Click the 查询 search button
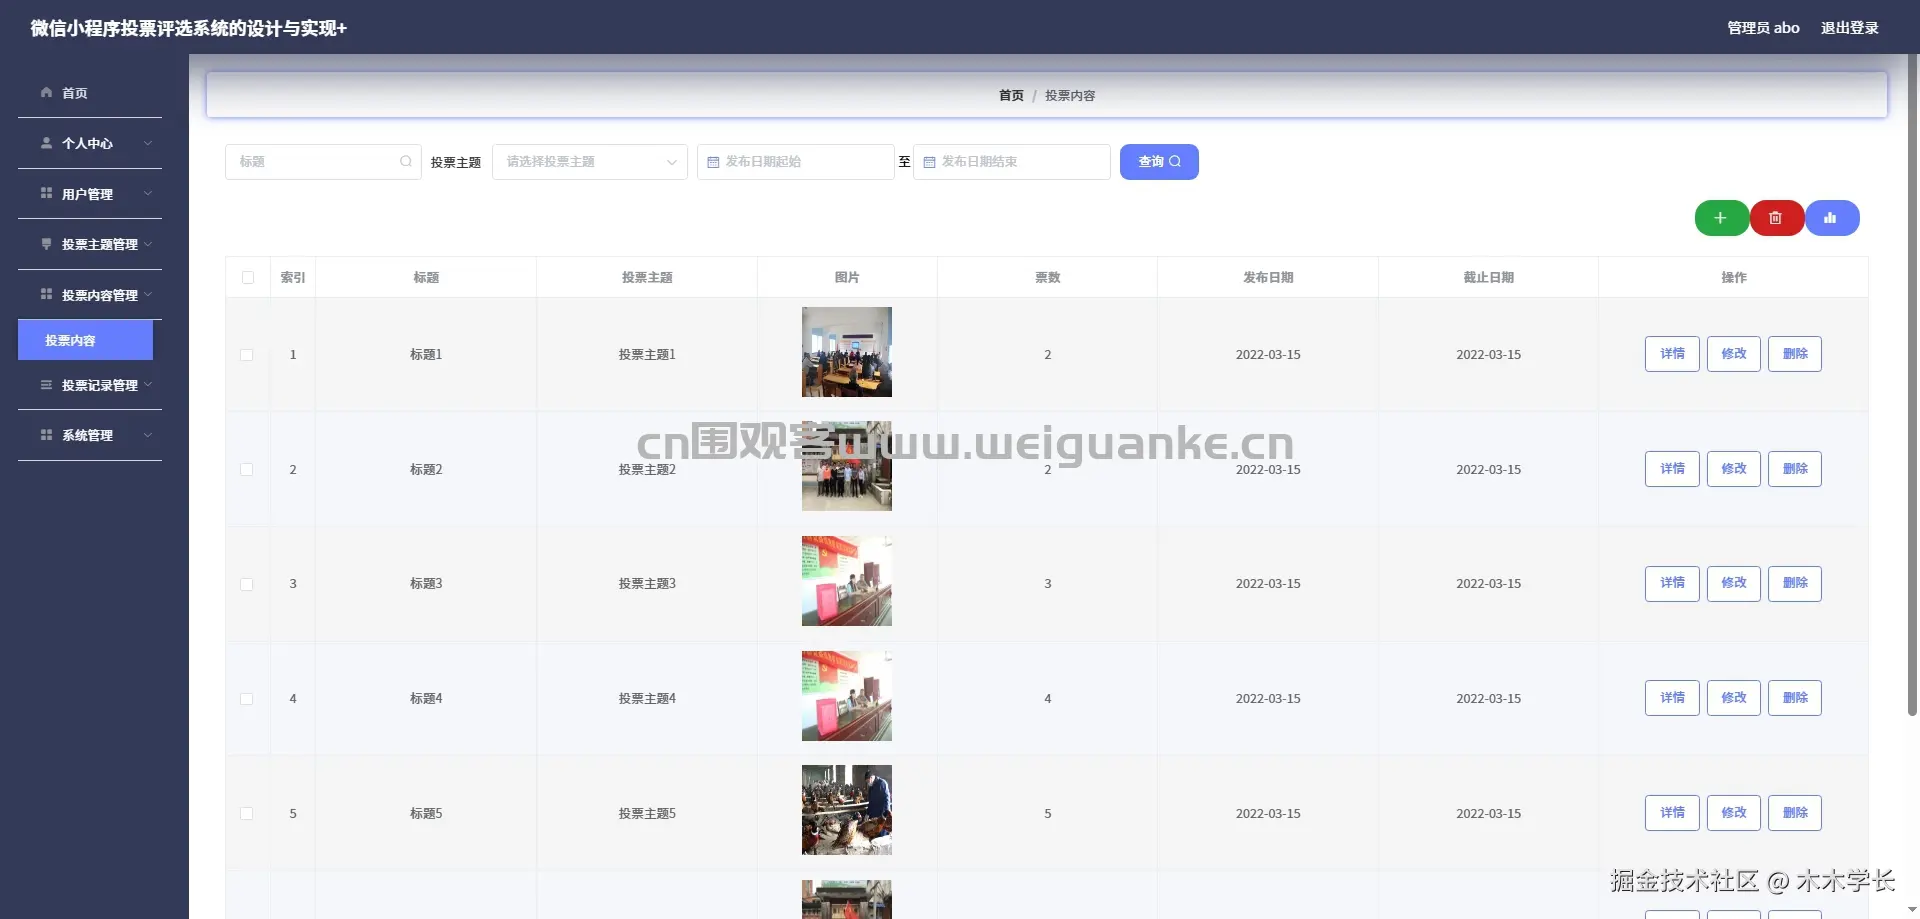This screenshot has width=1920, height=919. 1159,162
